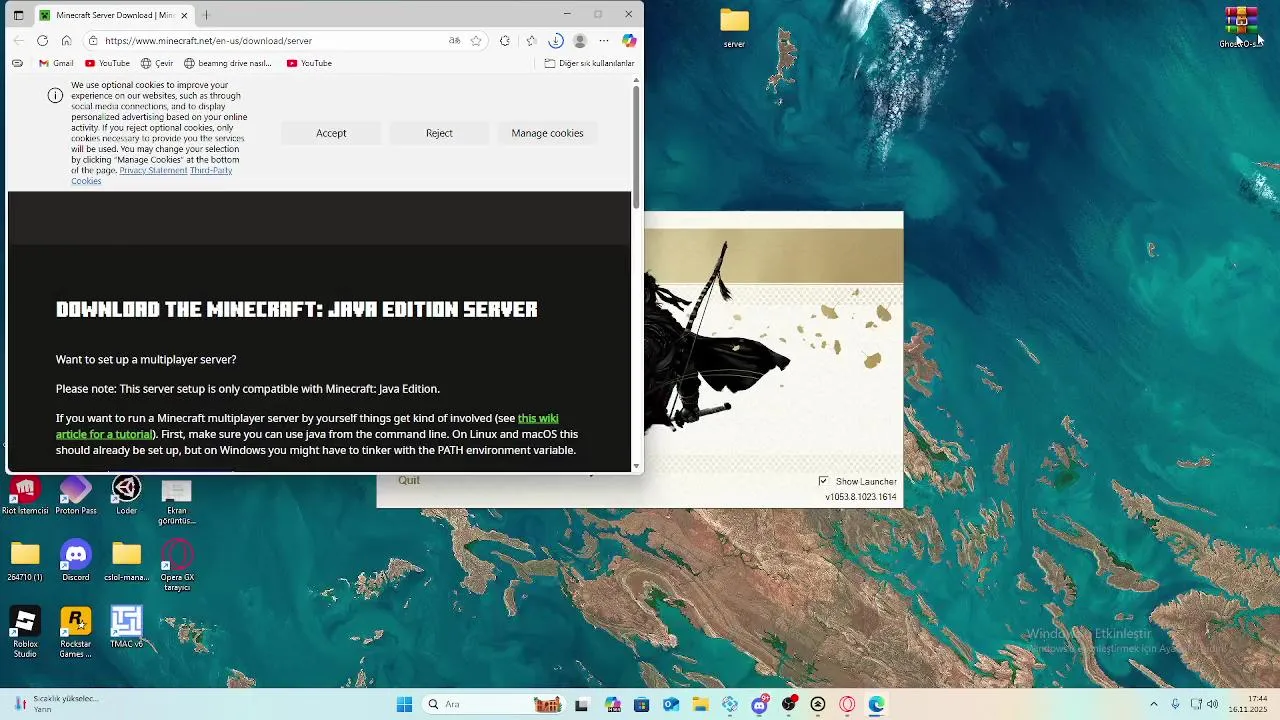This screenshot has height=720, width=1280.
Task: Add page to favorites with star icon
Action: coord(476,41)
